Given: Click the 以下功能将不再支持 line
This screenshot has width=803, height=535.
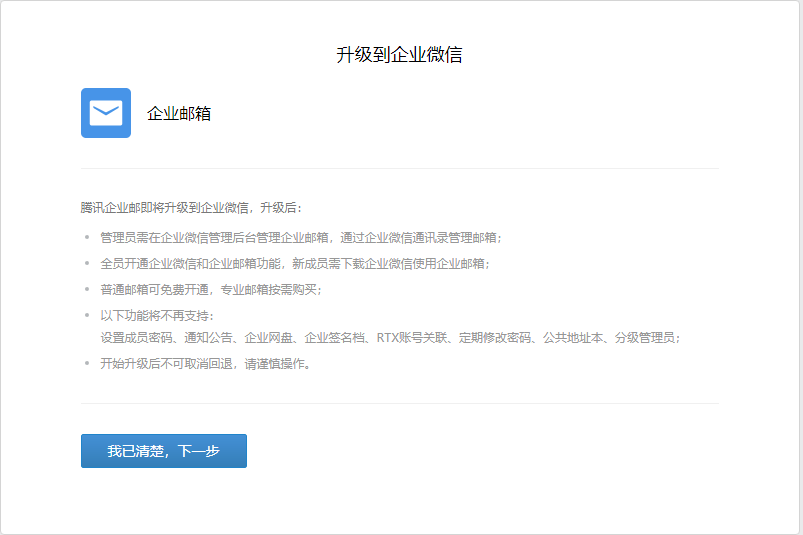Looking at the screenshot, I should (157, 316).
